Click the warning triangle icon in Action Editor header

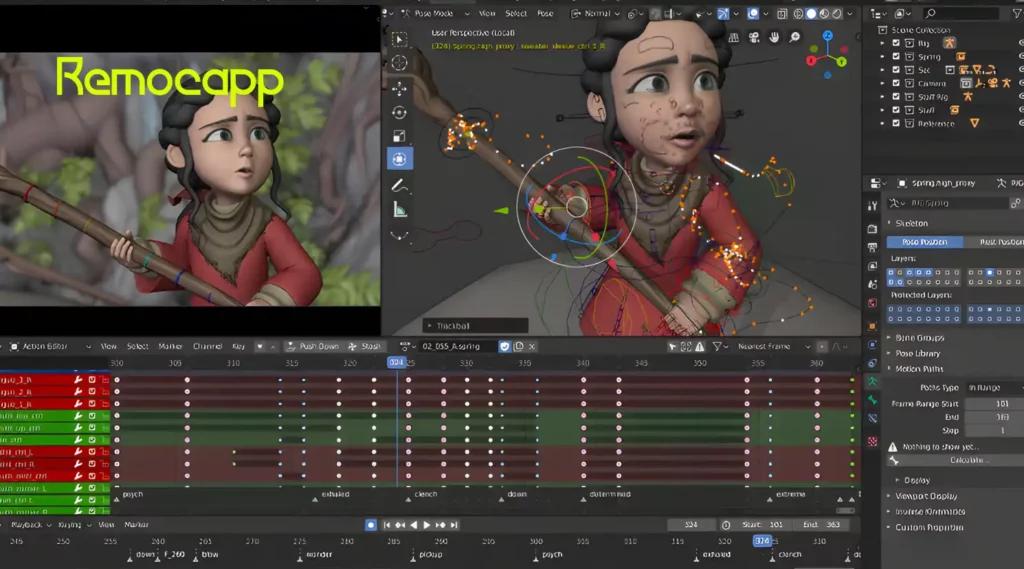[699, 346]
